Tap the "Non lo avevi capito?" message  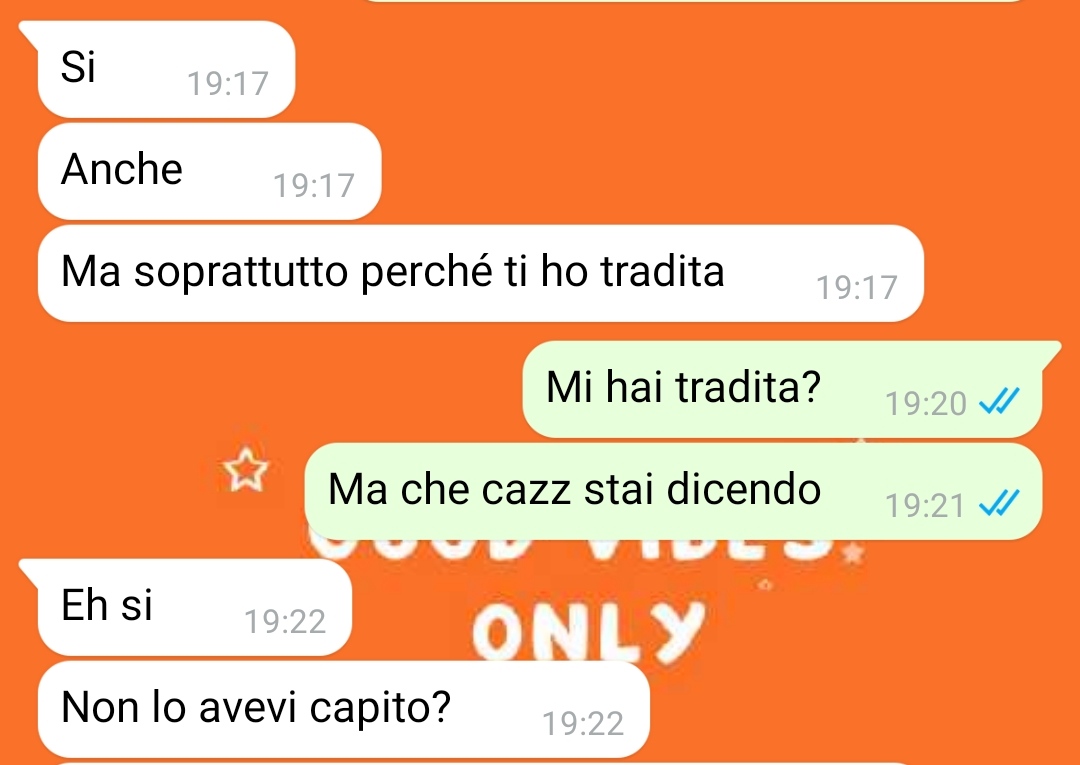(344, 709)
